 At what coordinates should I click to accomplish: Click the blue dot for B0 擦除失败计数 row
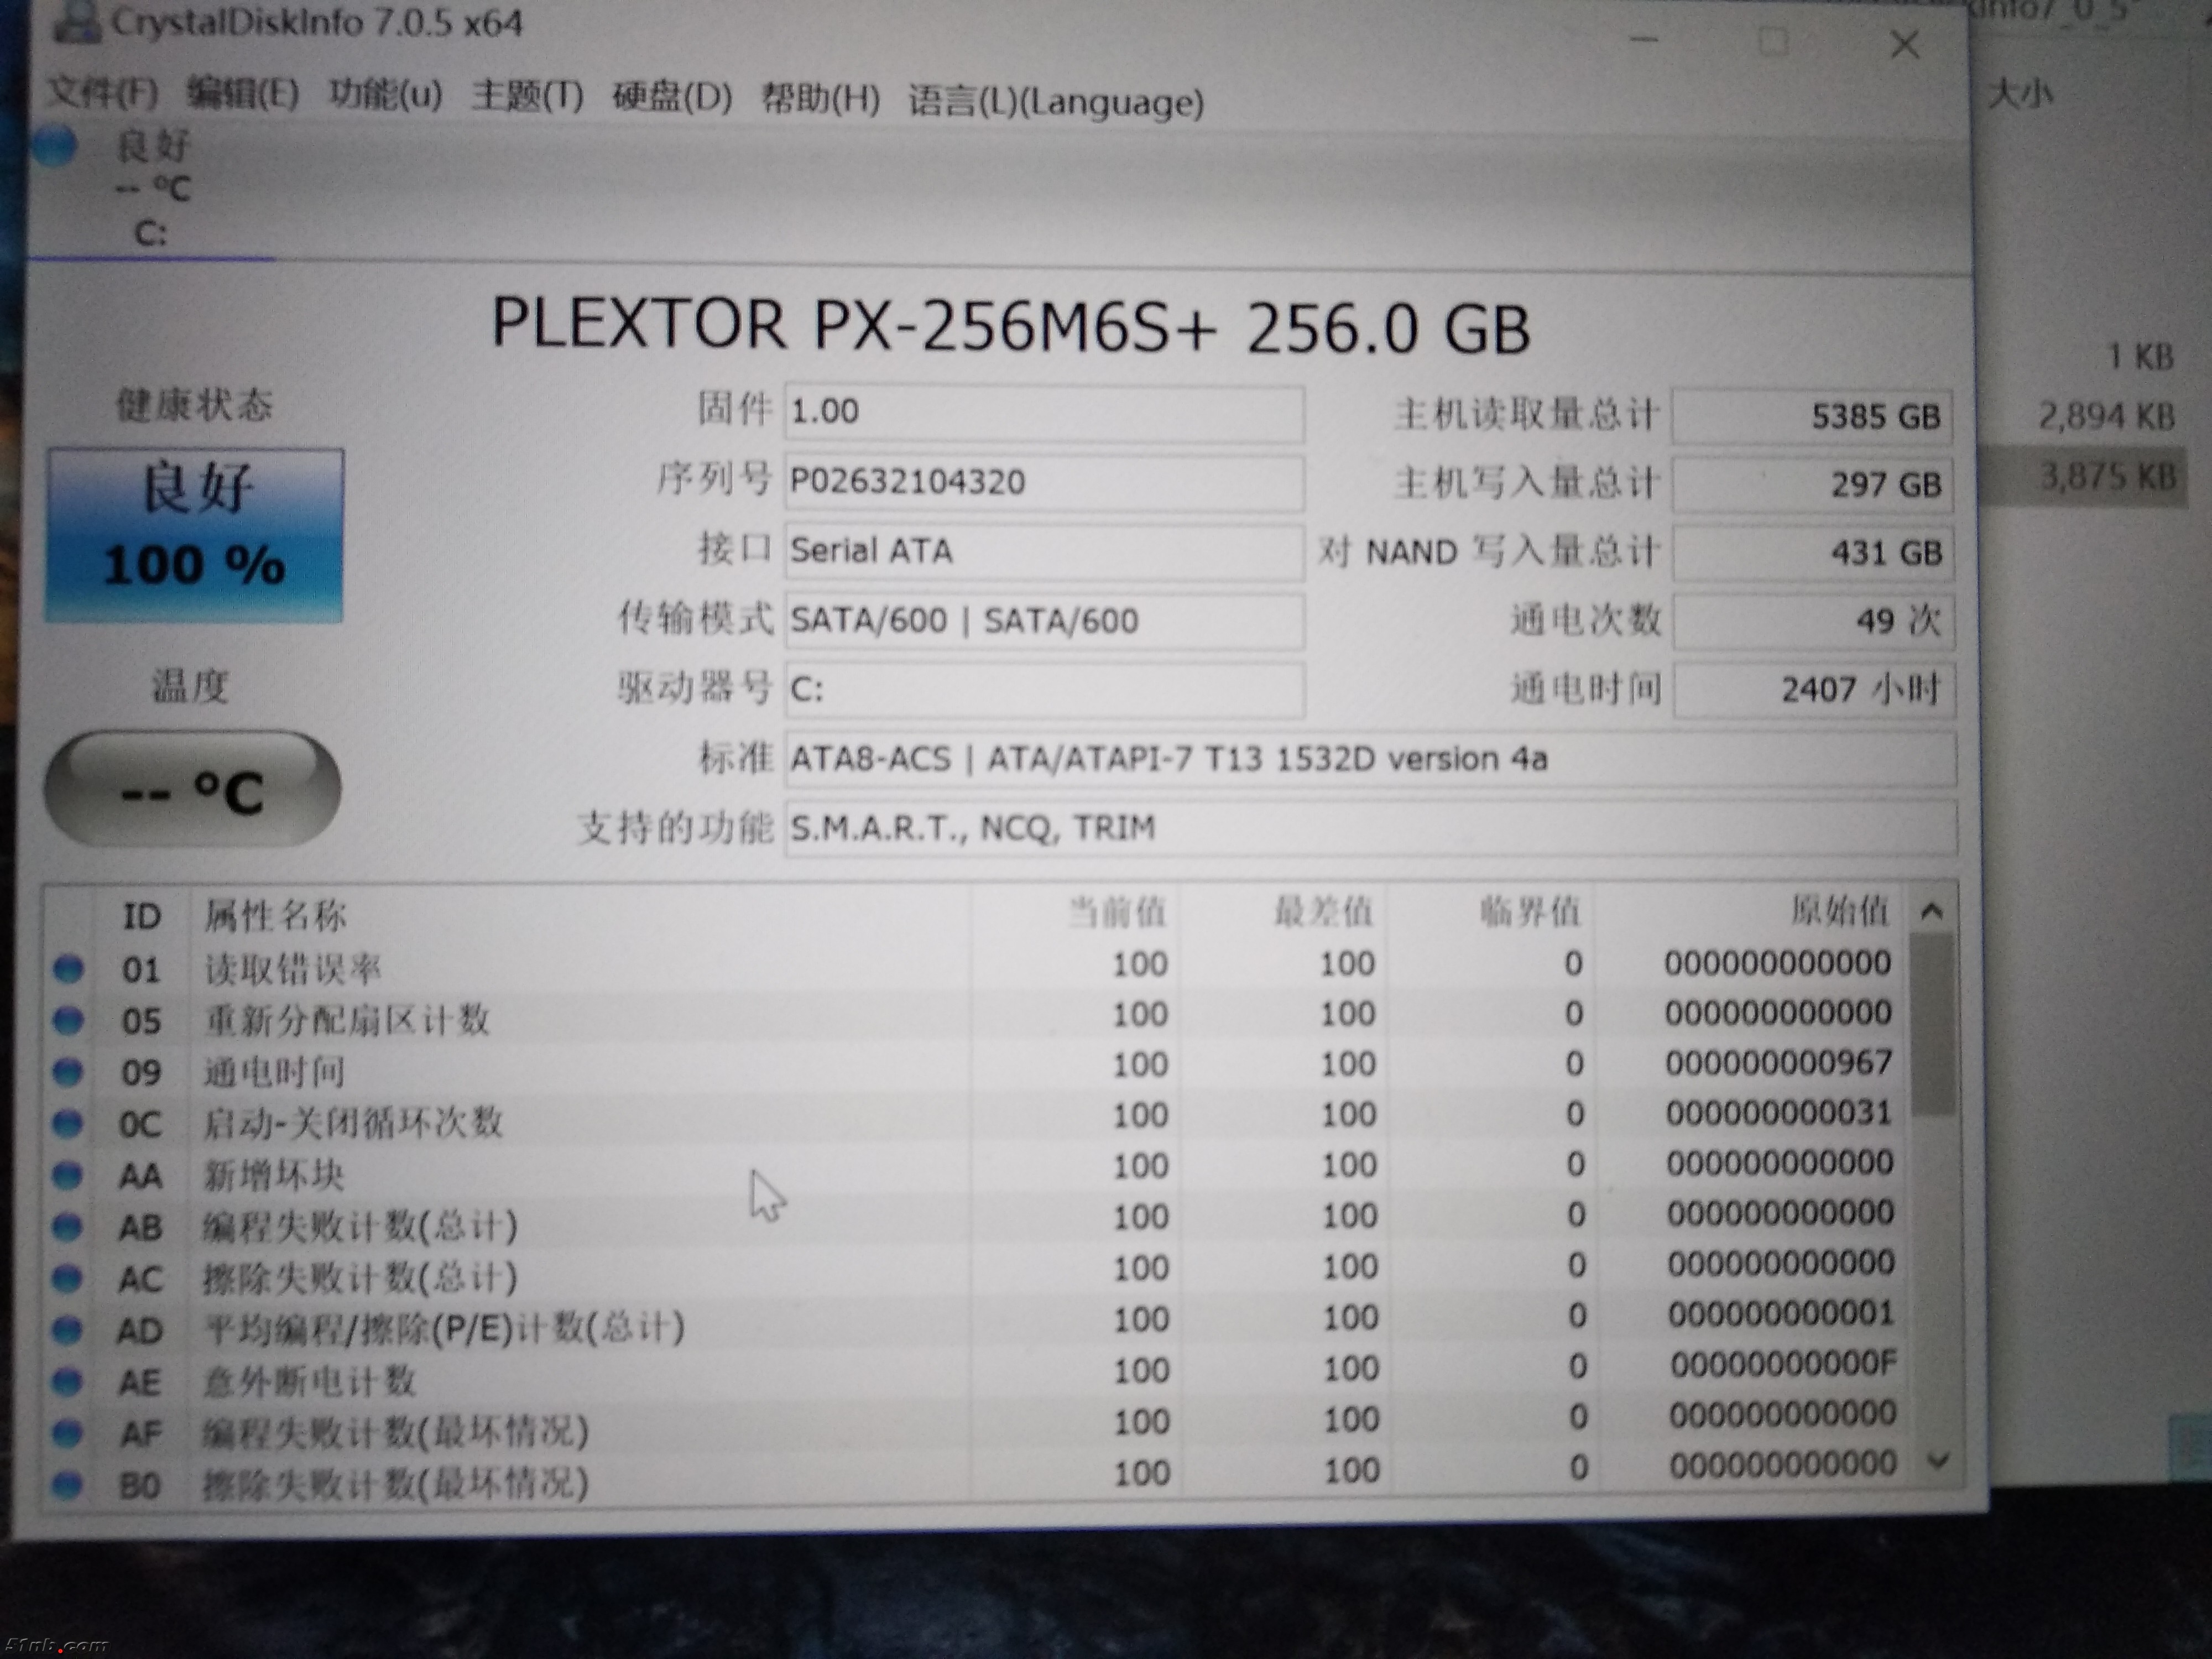point(68,1485)
